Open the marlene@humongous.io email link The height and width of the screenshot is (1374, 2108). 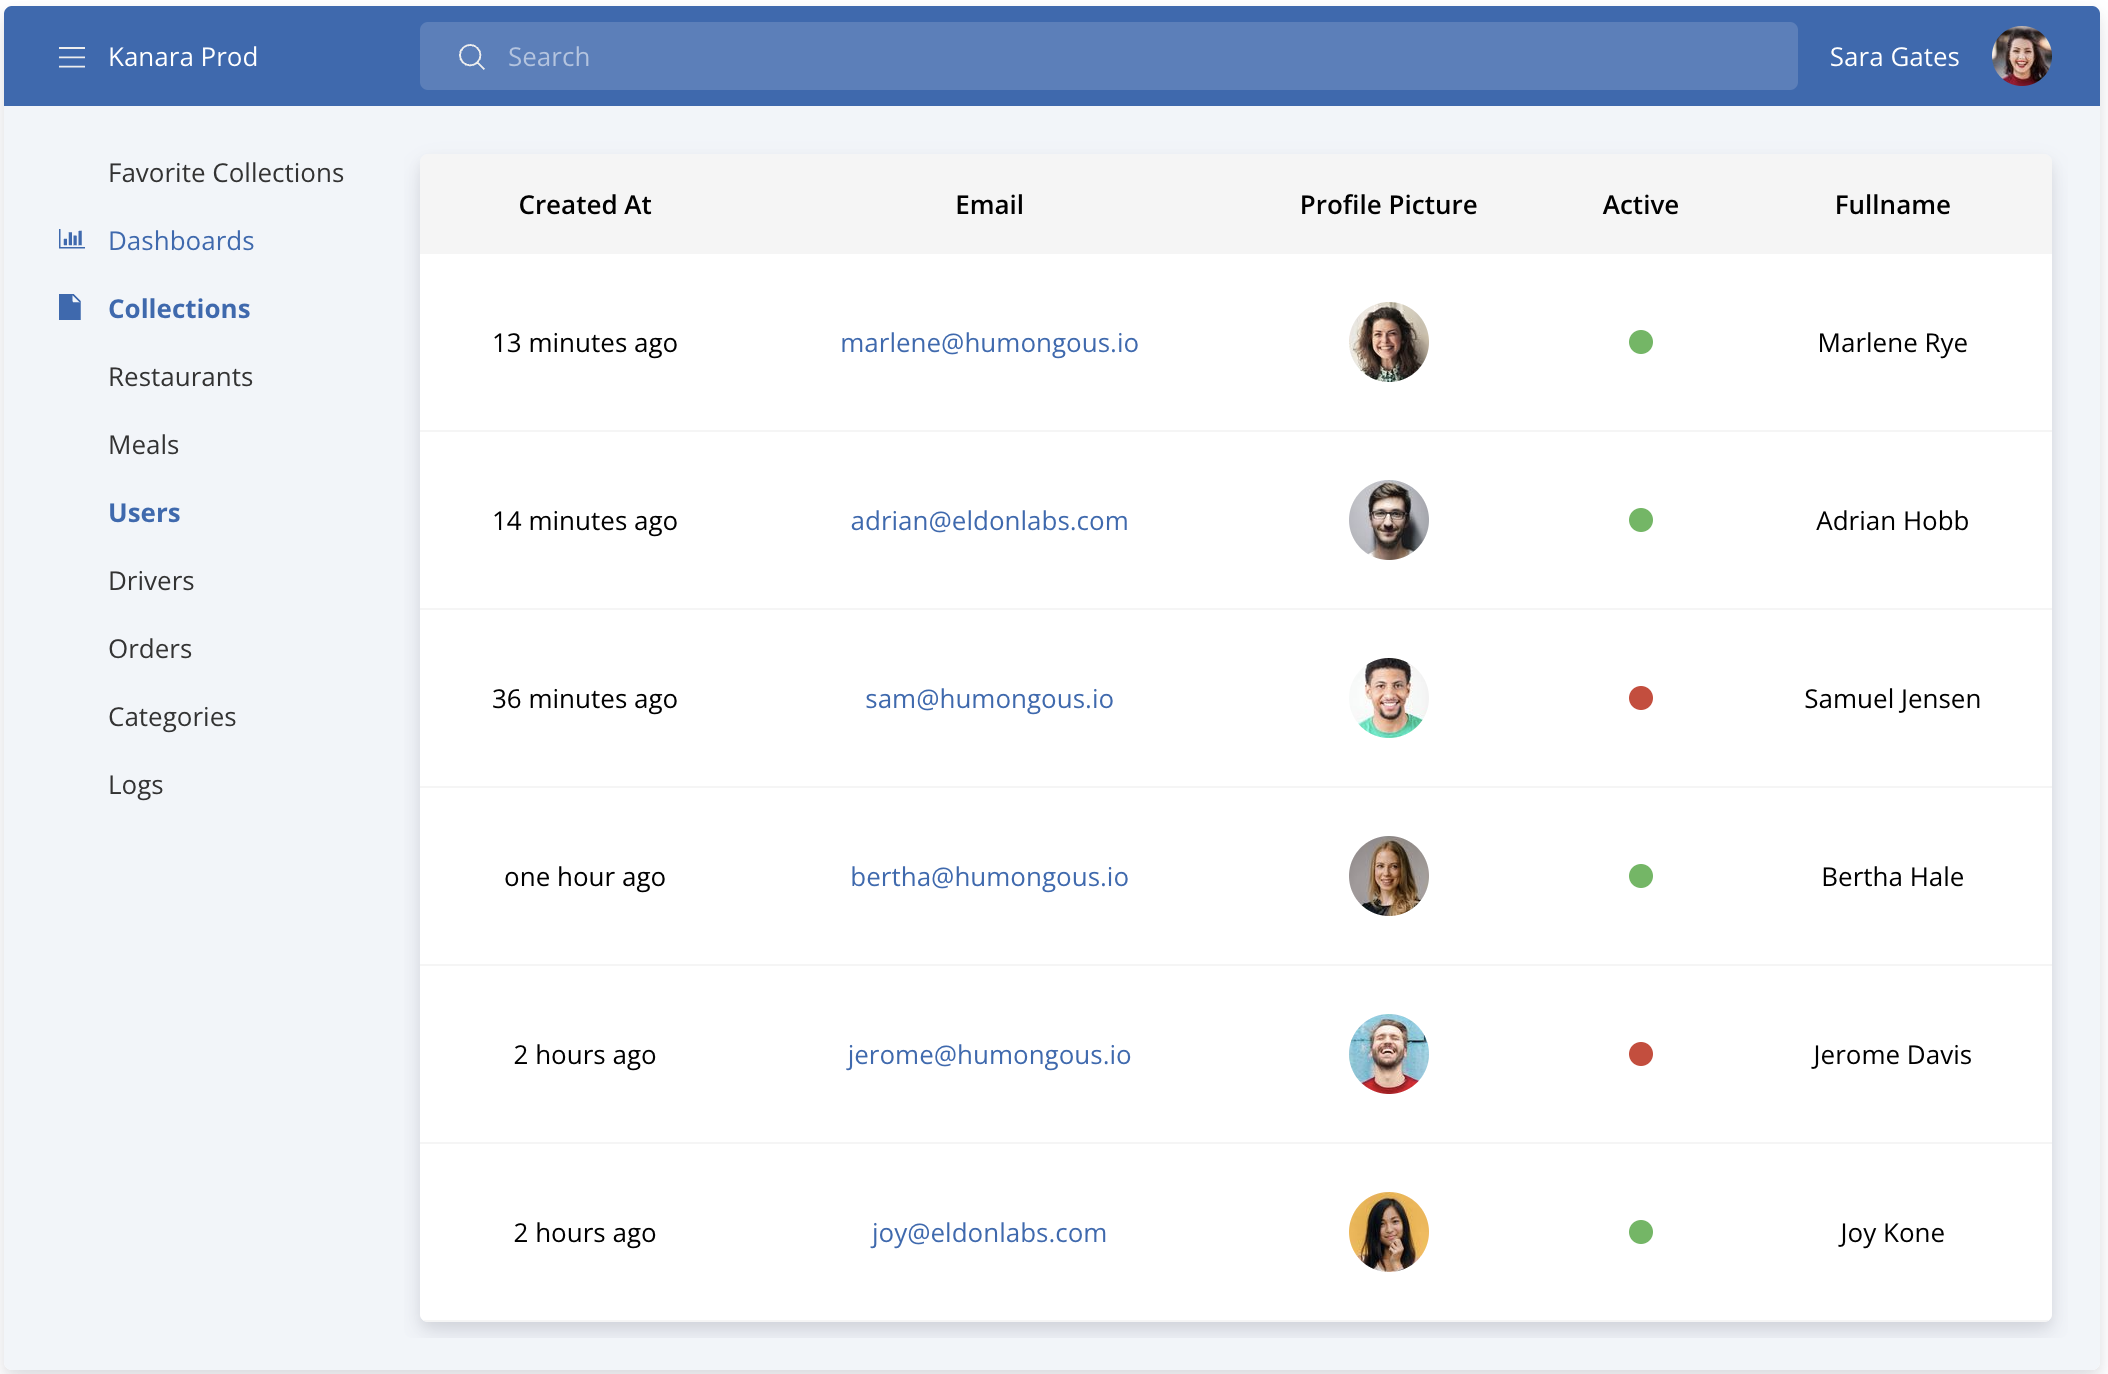(x=988, y=343)
